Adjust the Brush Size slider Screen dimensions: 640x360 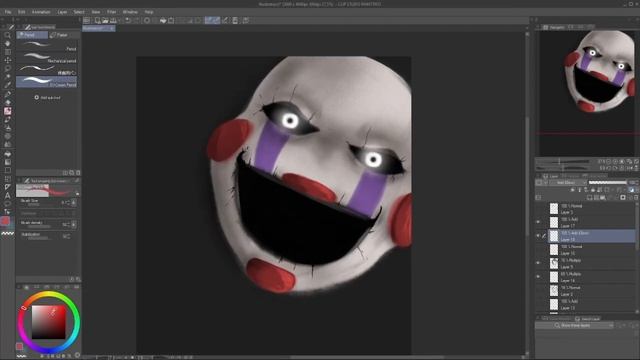[40, 204]
